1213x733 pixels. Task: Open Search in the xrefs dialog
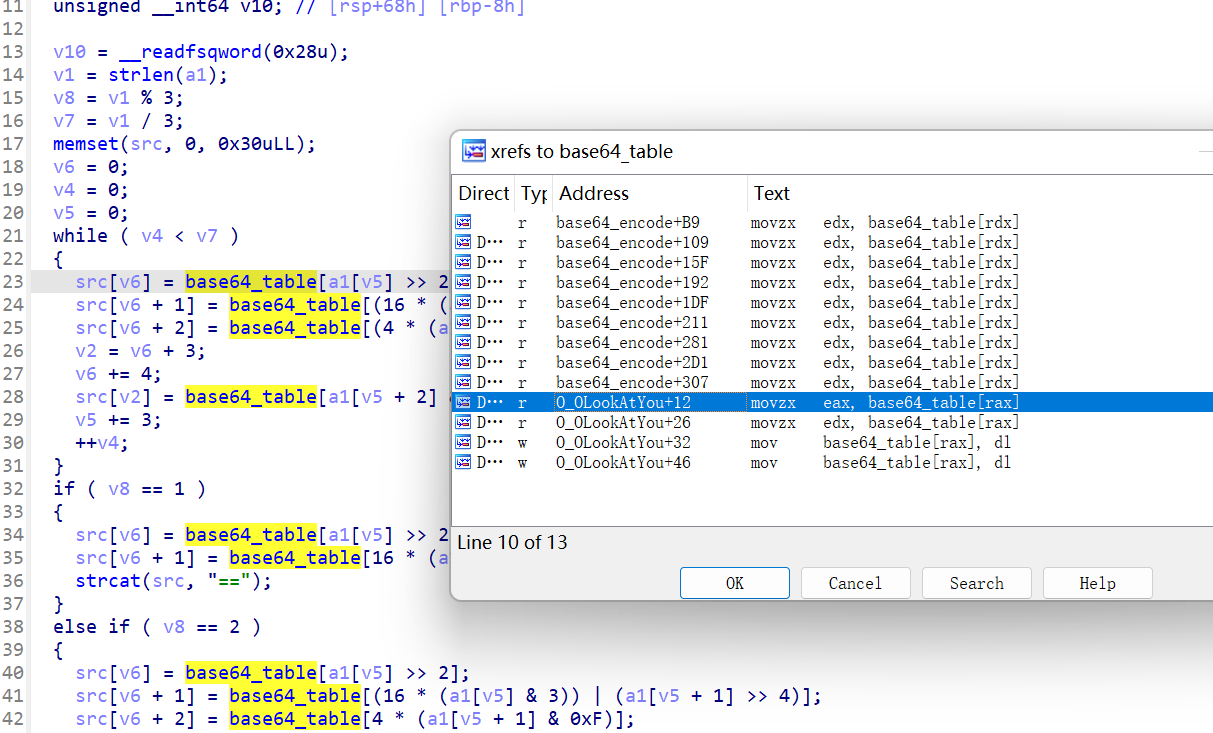click(976, 583)
